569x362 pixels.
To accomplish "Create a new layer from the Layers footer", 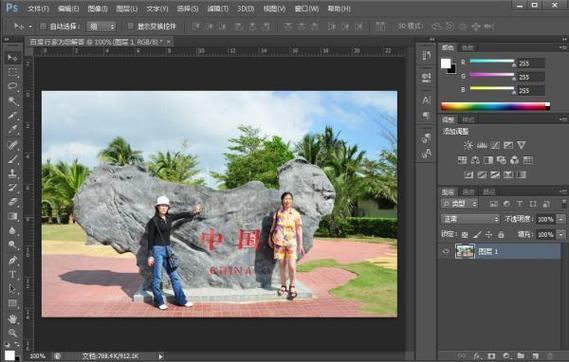I will [535, 356].
